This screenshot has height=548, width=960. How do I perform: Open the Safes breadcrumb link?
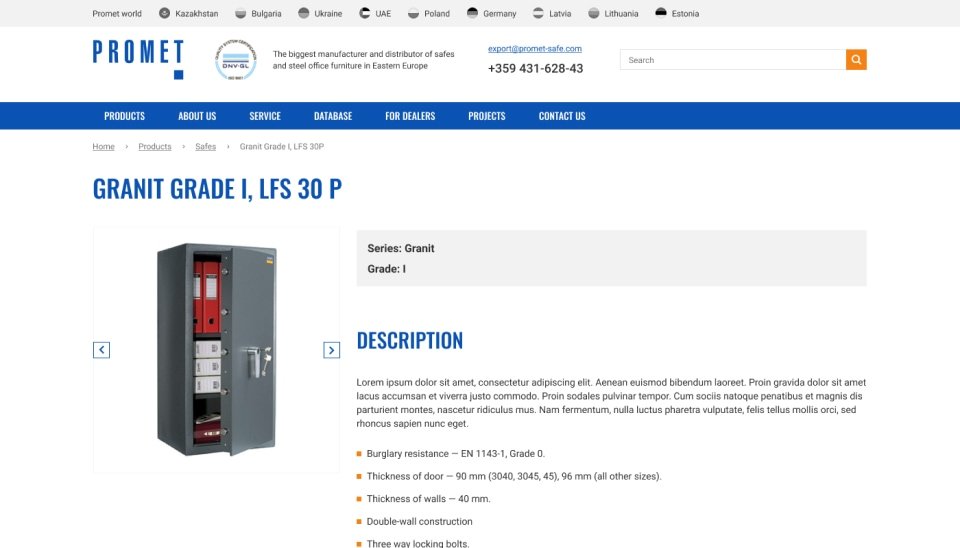pos(206,146)
